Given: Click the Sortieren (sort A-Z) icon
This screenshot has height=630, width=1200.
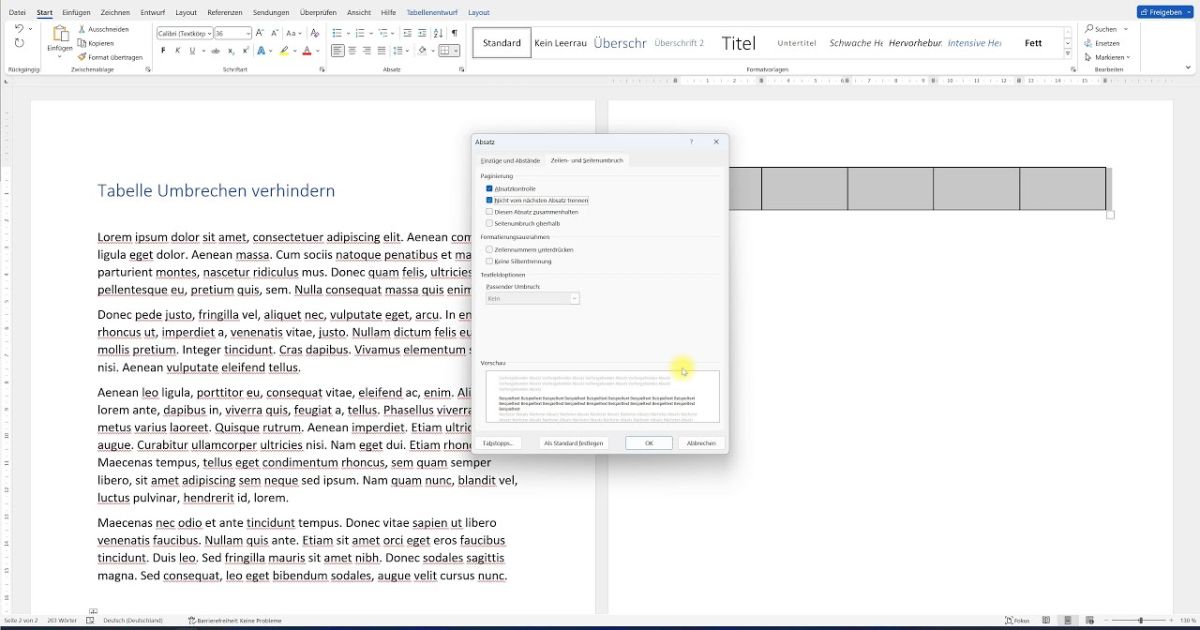Looking at the screenshot, I should [x=439, y=32].
